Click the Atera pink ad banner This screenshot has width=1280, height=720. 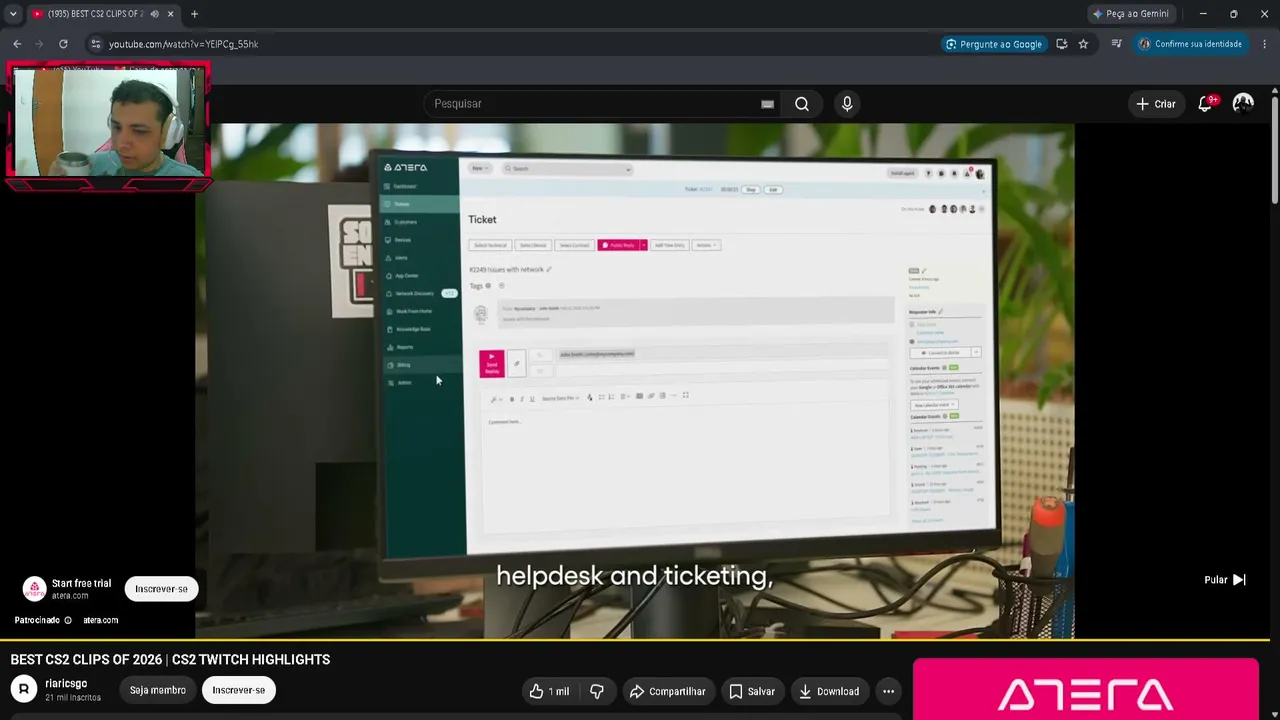(1085, 690)
